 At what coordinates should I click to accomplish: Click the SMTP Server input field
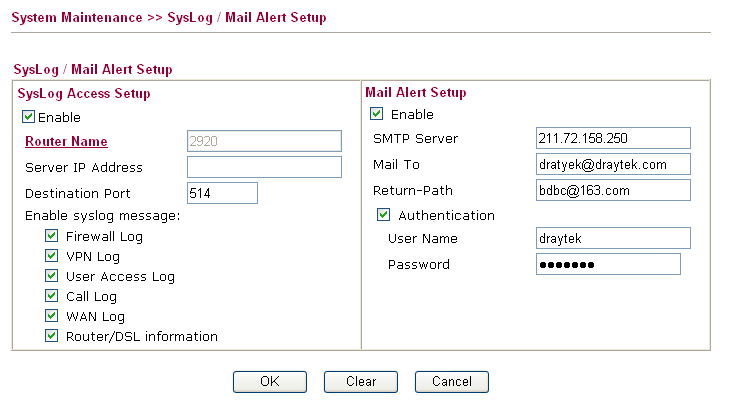coord(613,138)
